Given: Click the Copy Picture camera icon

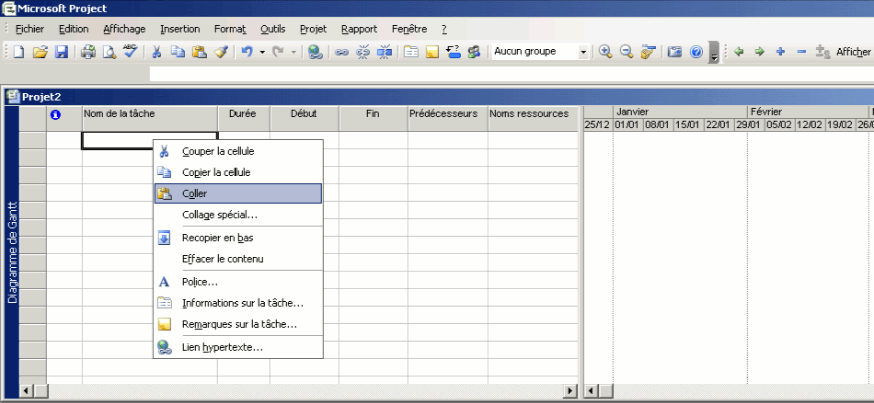Looking at the screenshot, I should [x=674, y=52].
